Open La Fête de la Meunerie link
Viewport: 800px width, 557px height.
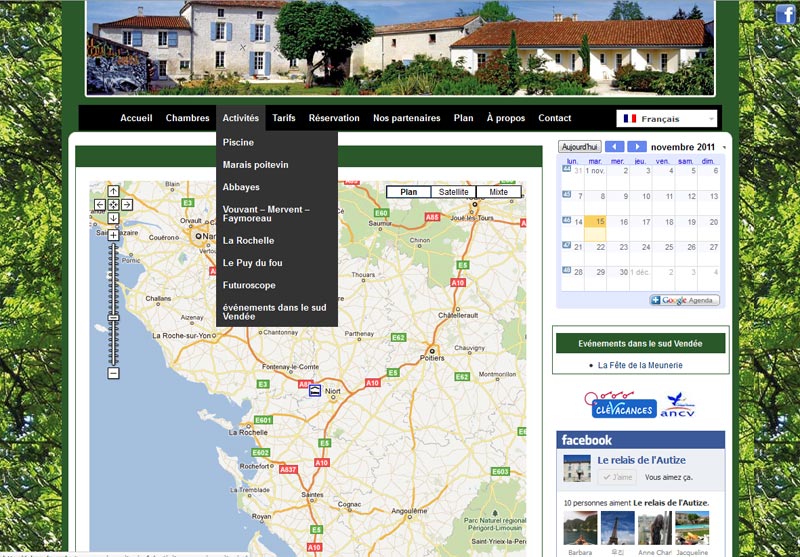click(x=640, y=365)
